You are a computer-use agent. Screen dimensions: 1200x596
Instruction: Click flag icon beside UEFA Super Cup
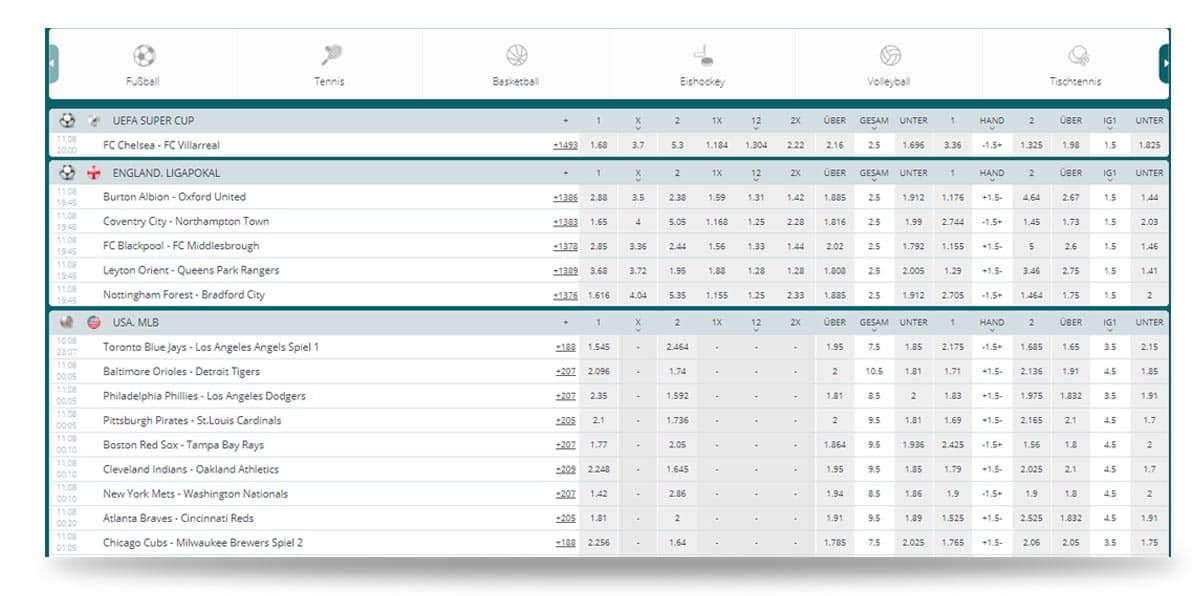point(93,121)
